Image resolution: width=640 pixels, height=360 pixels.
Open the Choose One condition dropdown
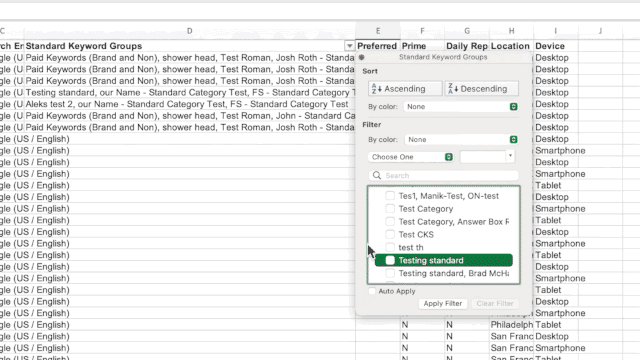click(411, 157)
